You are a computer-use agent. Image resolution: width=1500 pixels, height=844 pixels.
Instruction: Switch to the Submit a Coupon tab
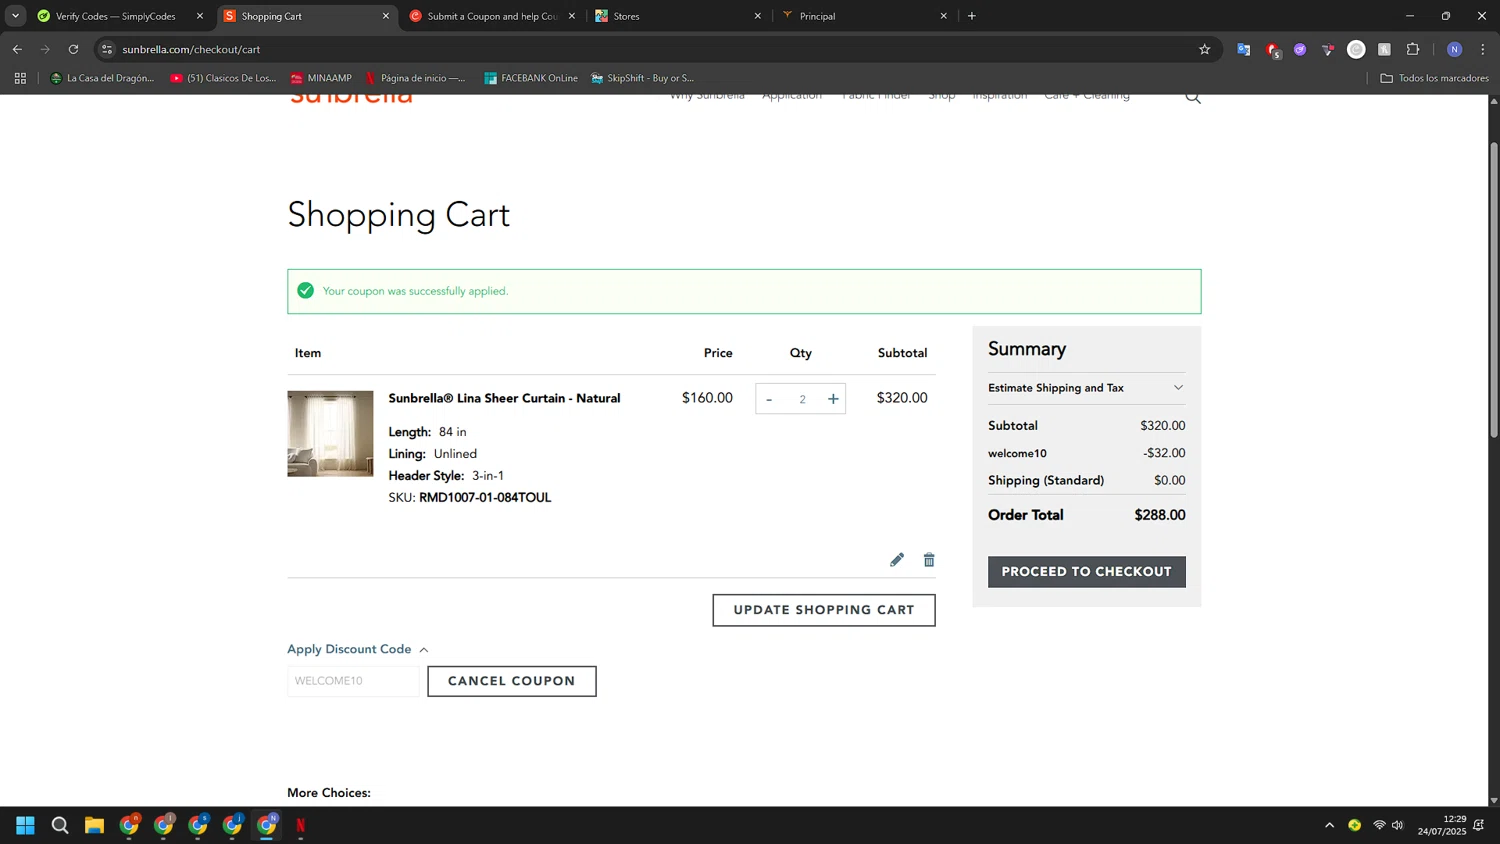tap(493, 16)
